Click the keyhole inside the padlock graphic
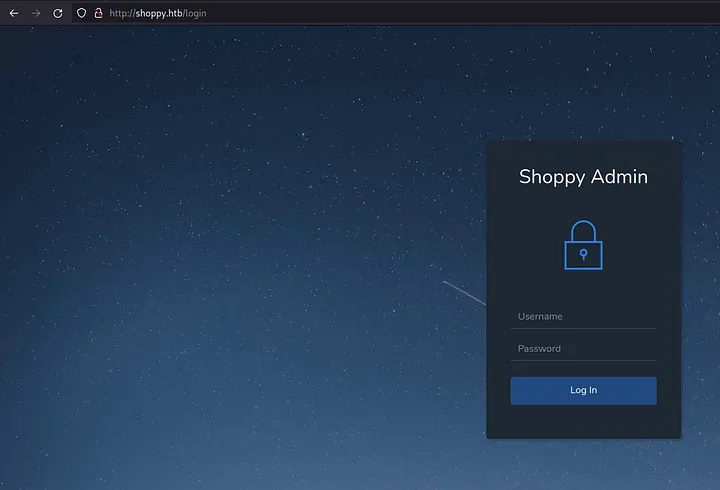 583,254
